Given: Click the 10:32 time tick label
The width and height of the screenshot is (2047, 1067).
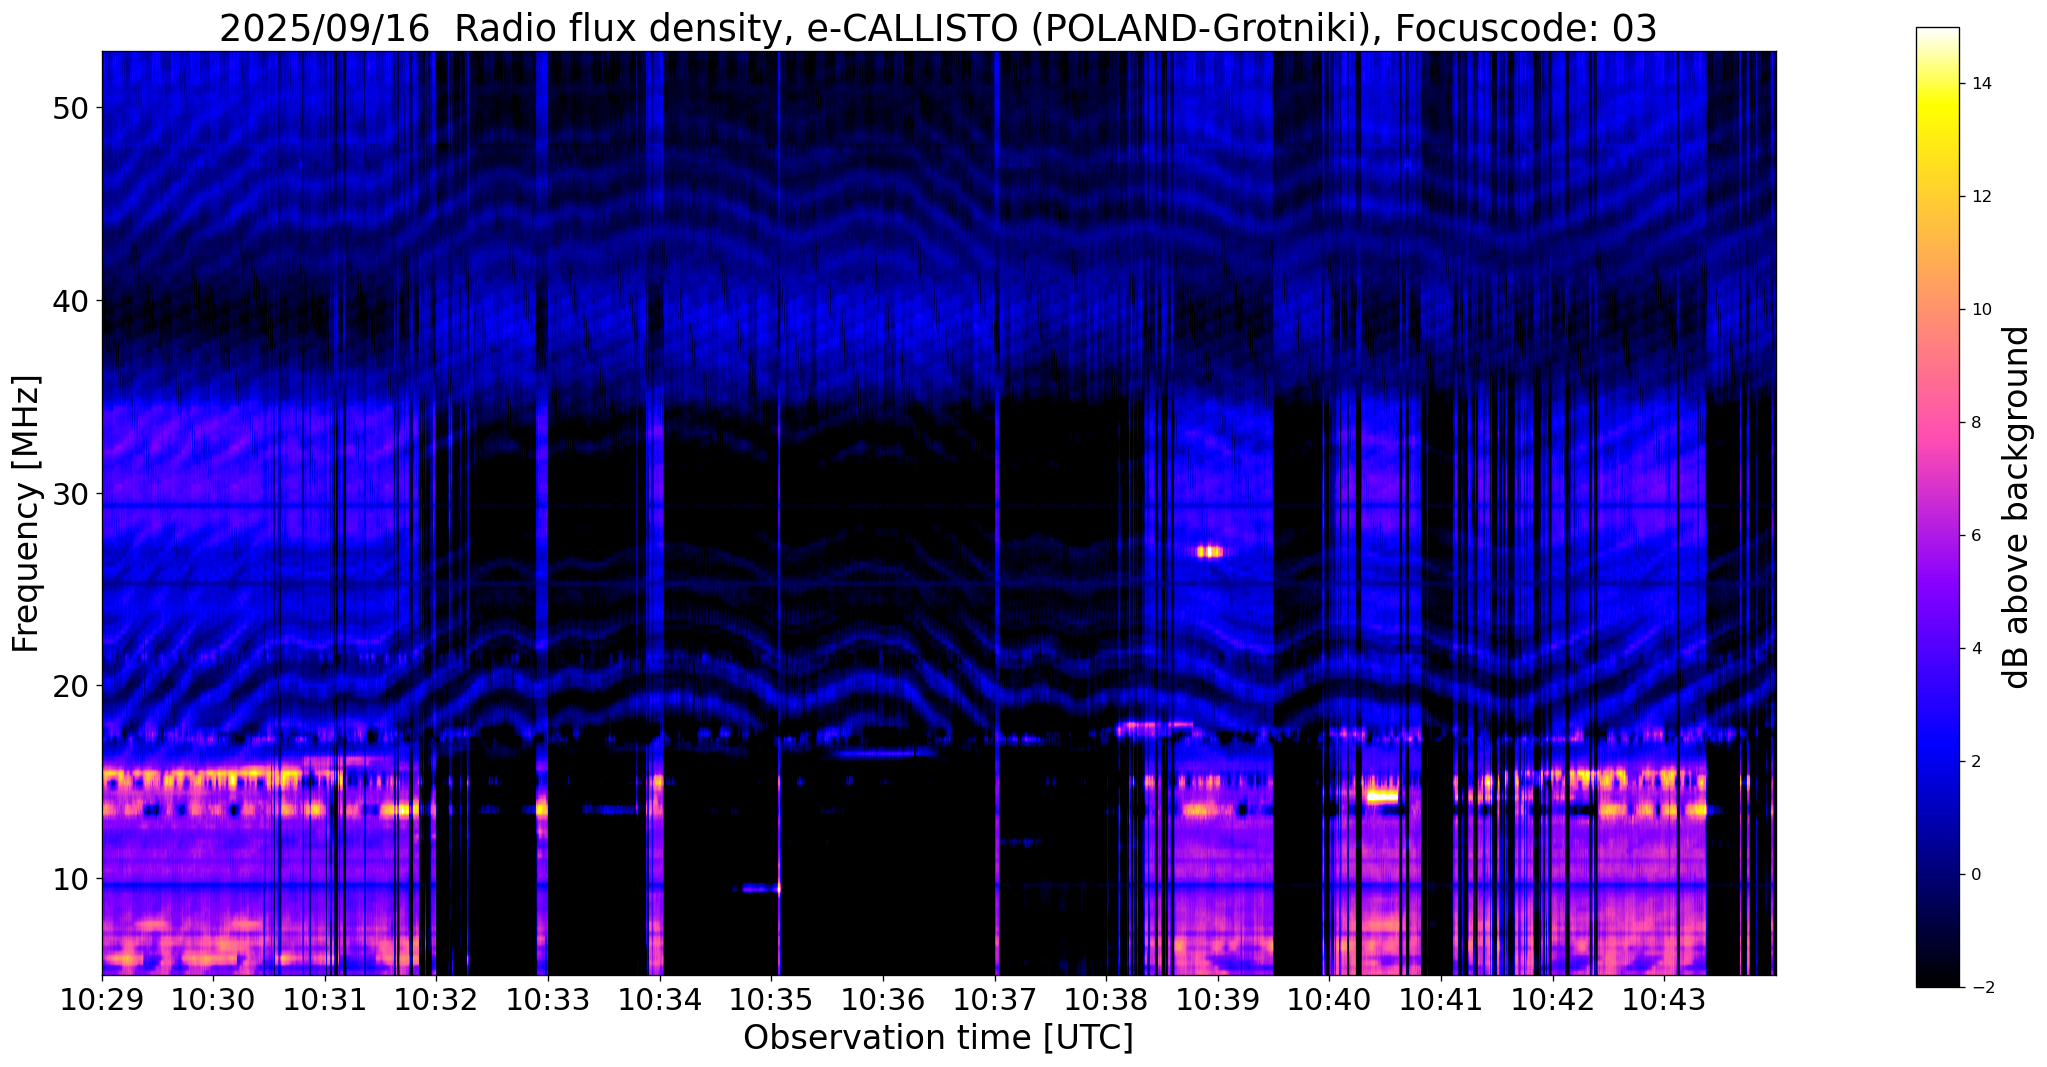Looking at the screenshot, I should pyautogui.click(x=437, y=998).
